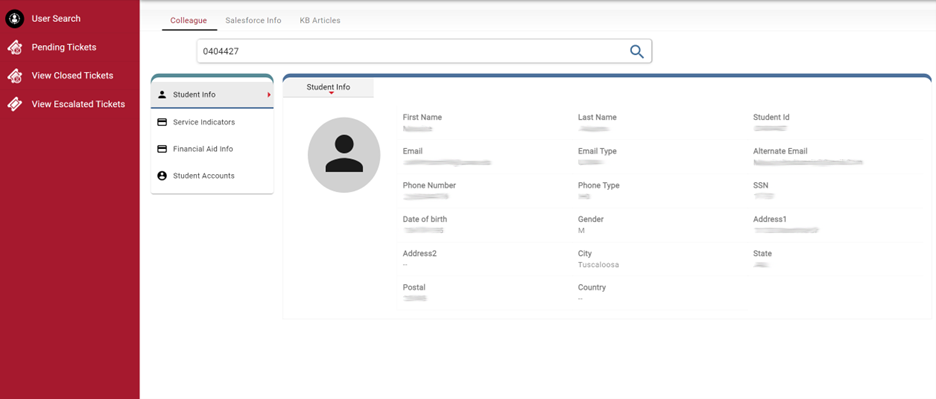Click the SSN label
Viewport: 936px width, 399px height.
click(x=760, y=186)
